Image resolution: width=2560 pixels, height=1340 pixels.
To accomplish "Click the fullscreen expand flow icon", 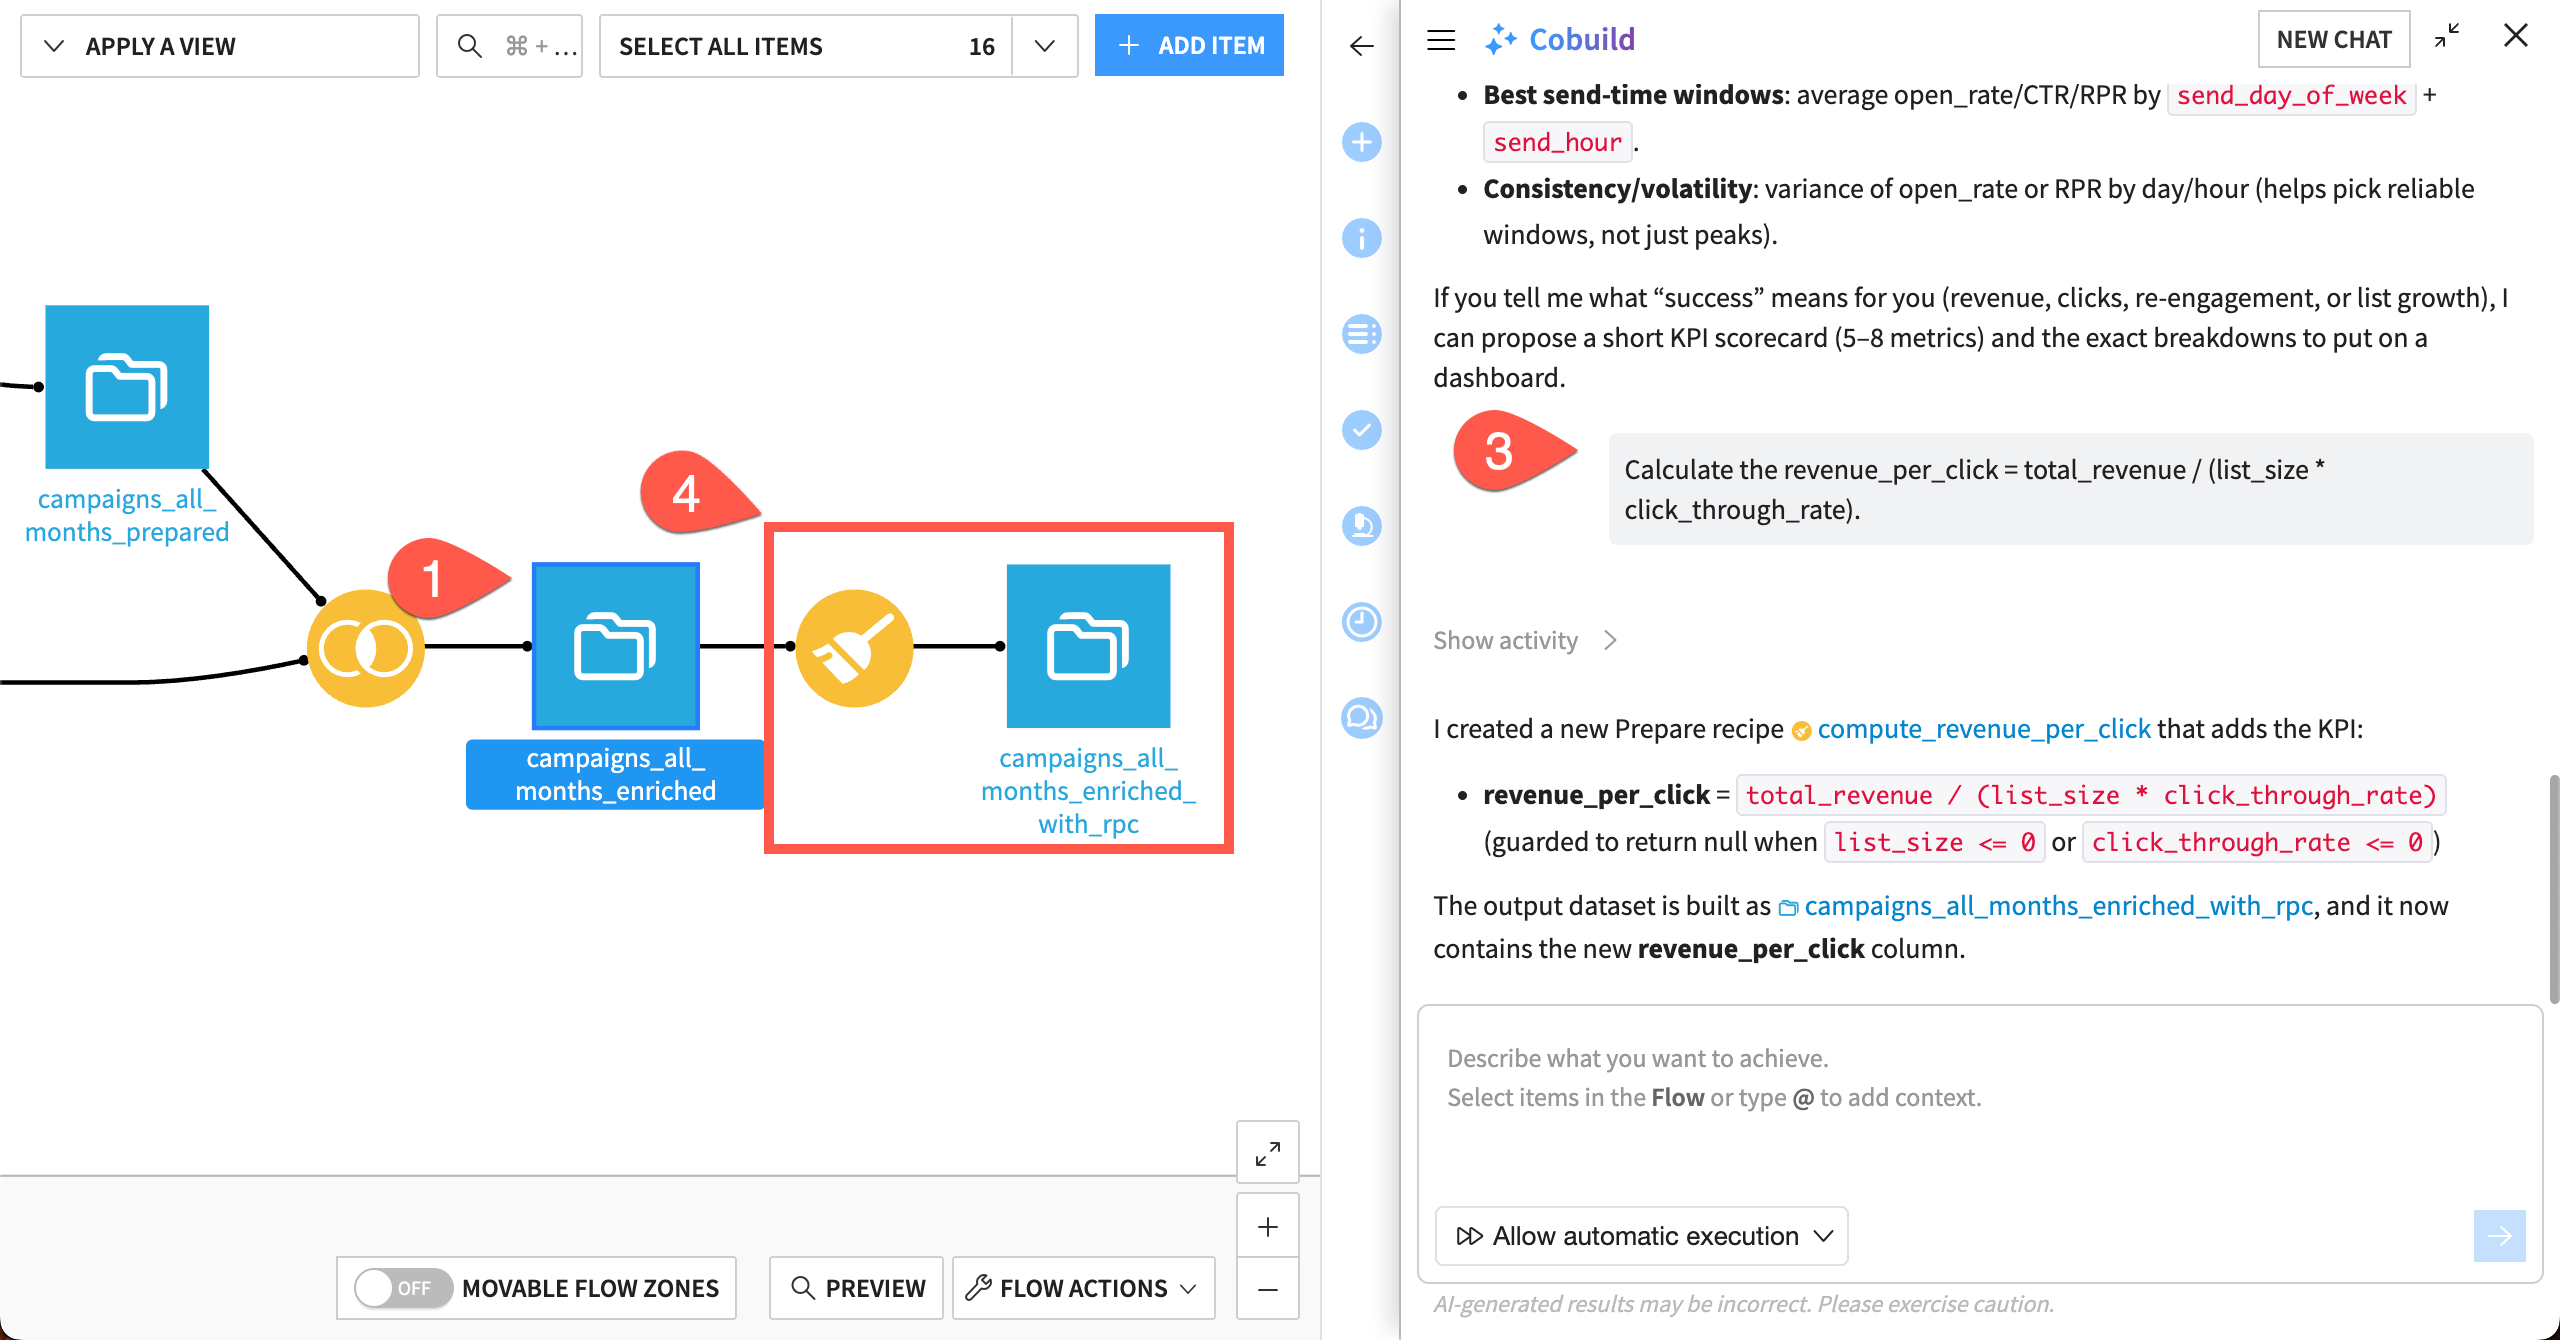I will pos(1267,1153).
